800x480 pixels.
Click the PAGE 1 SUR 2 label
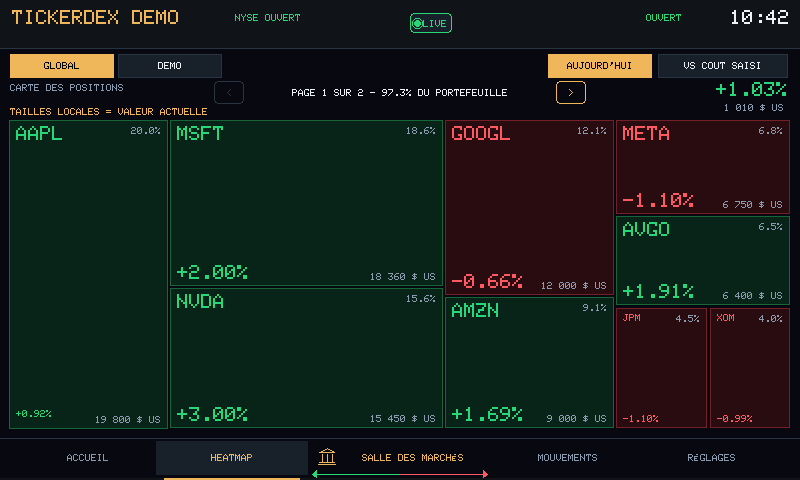[x=399, y=93]
